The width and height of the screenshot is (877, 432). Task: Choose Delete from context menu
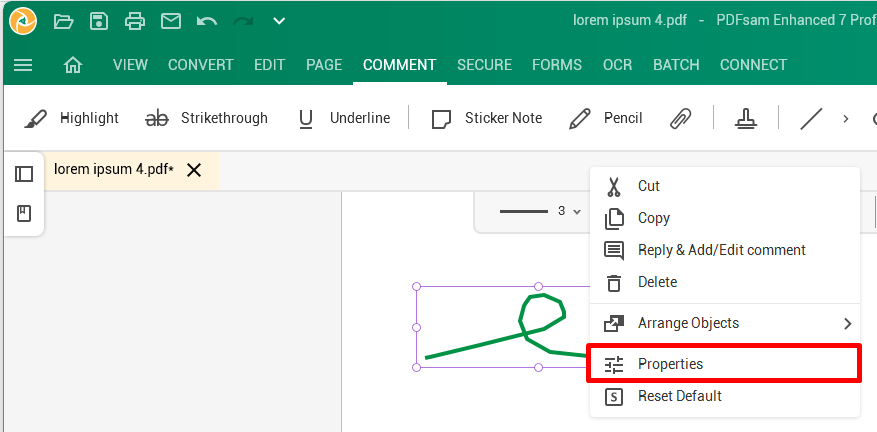[x=725, y=281]
